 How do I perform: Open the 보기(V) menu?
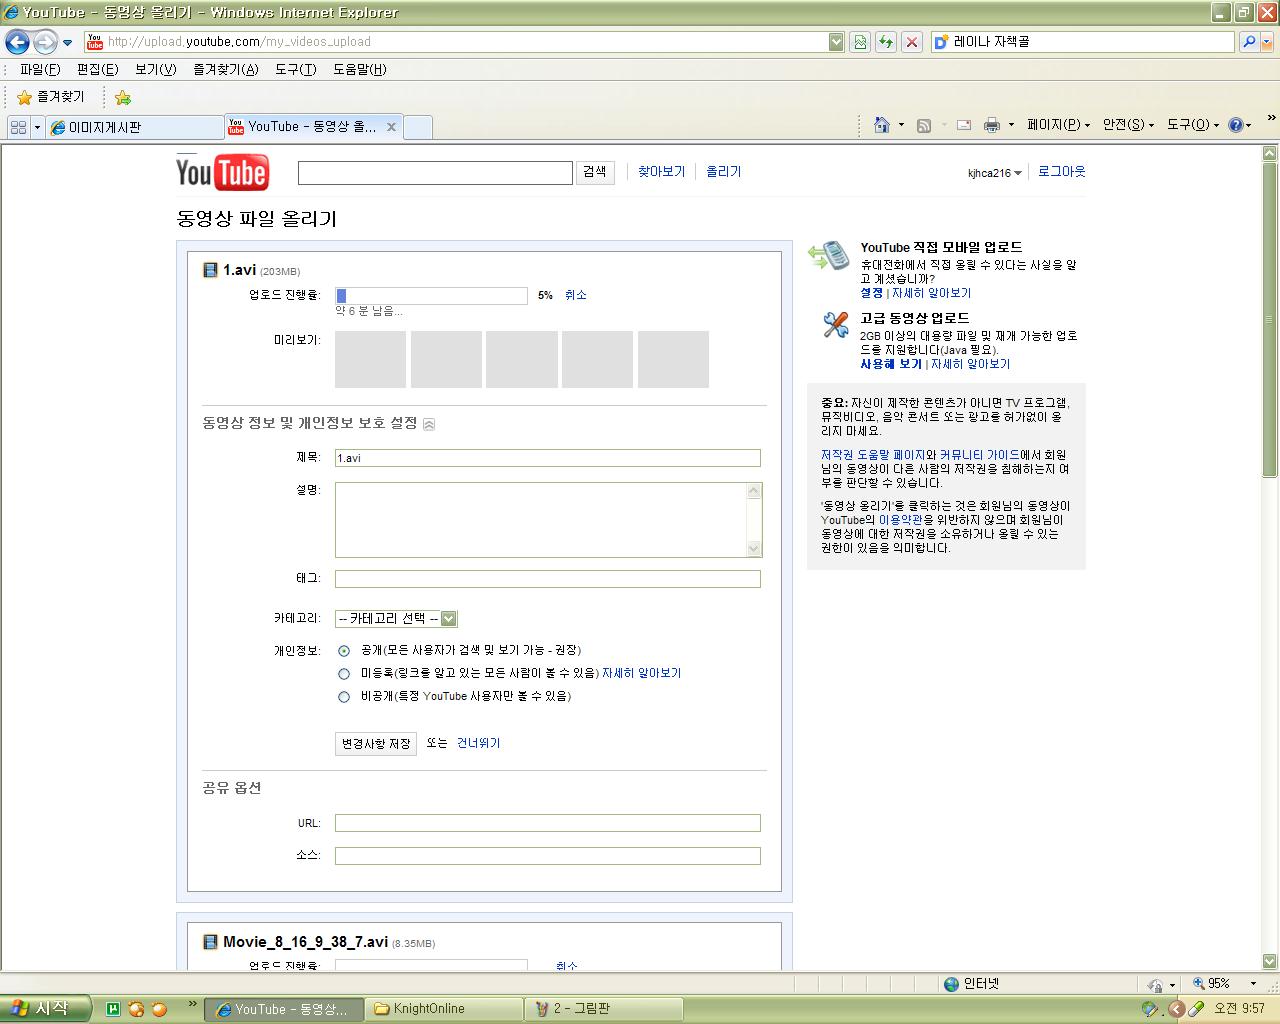click(x=155, y=69)
